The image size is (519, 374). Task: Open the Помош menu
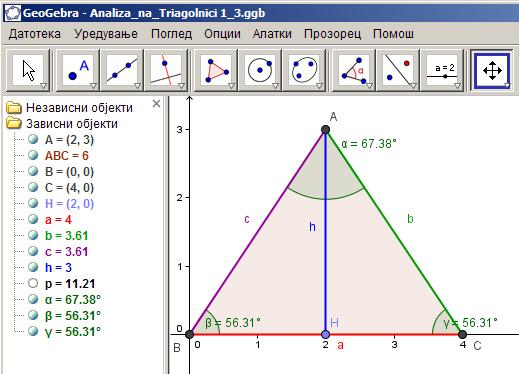(393, 34)
